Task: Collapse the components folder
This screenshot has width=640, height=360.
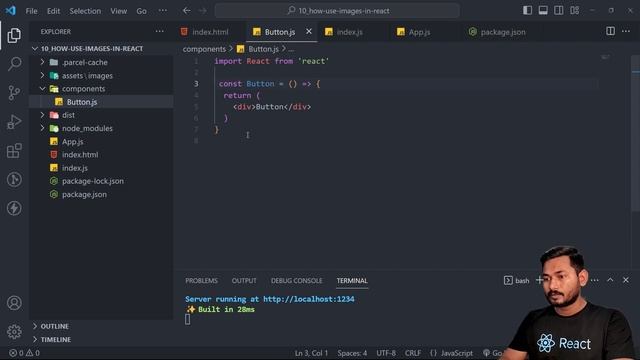Action: pyautogui.click(x=101, y=89)
